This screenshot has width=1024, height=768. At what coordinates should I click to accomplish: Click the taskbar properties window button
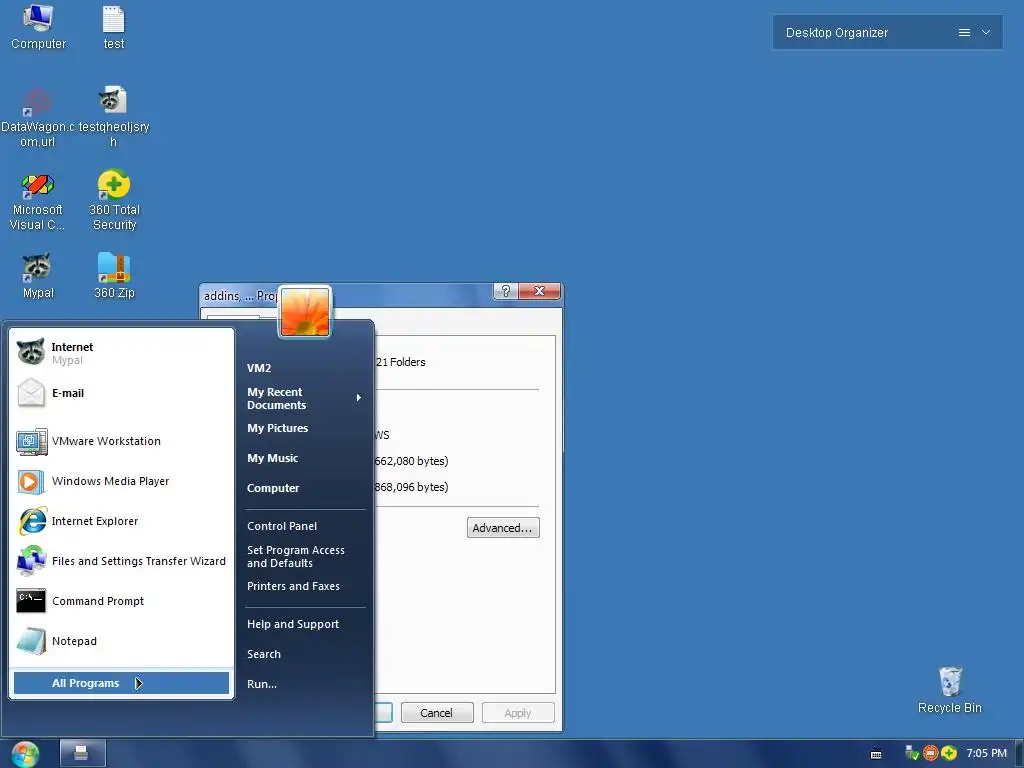(x=82, y=754)
